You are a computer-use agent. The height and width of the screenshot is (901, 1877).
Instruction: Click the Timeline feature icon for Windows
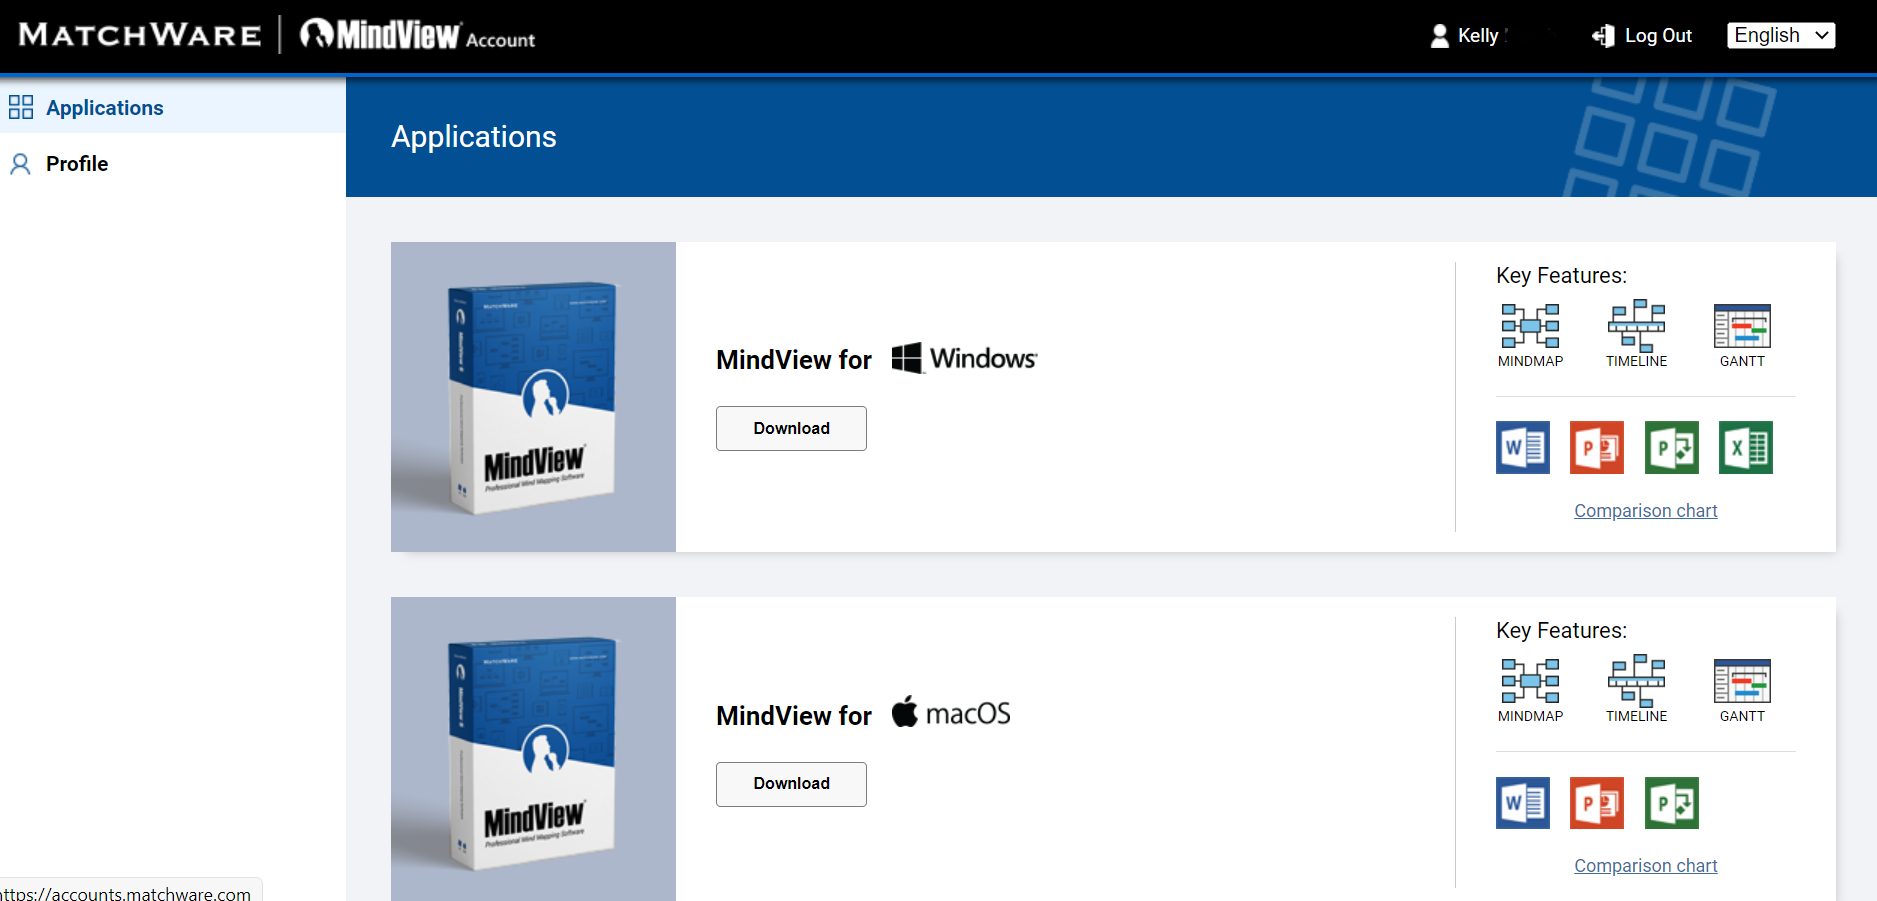[x=1636, y=326]
